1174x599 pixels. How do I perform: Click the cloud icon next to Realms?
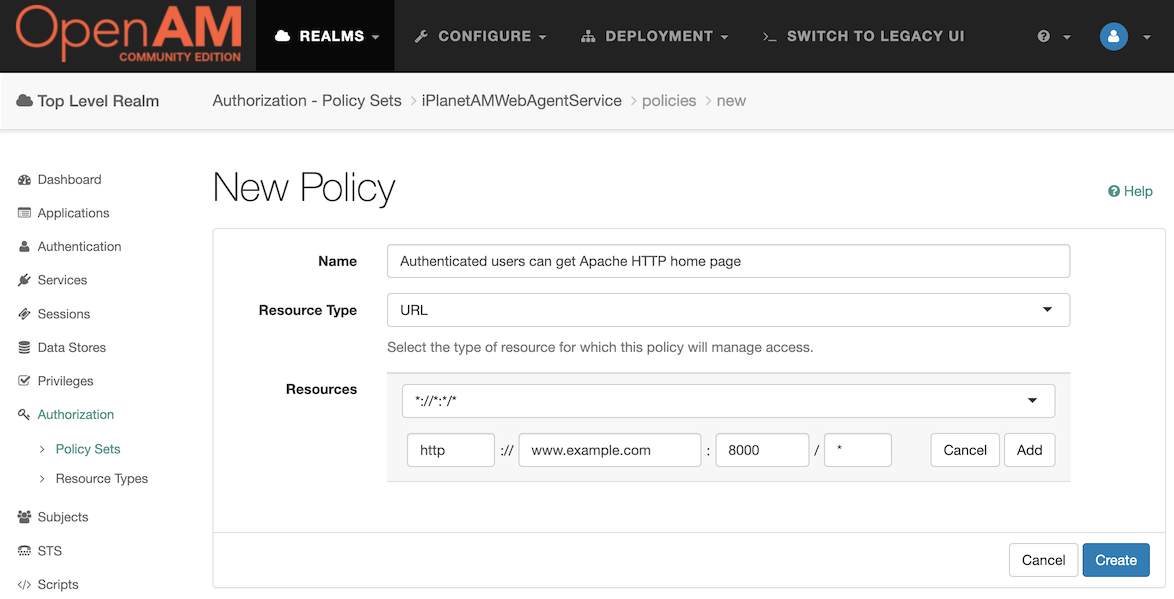tap(282, 36)
